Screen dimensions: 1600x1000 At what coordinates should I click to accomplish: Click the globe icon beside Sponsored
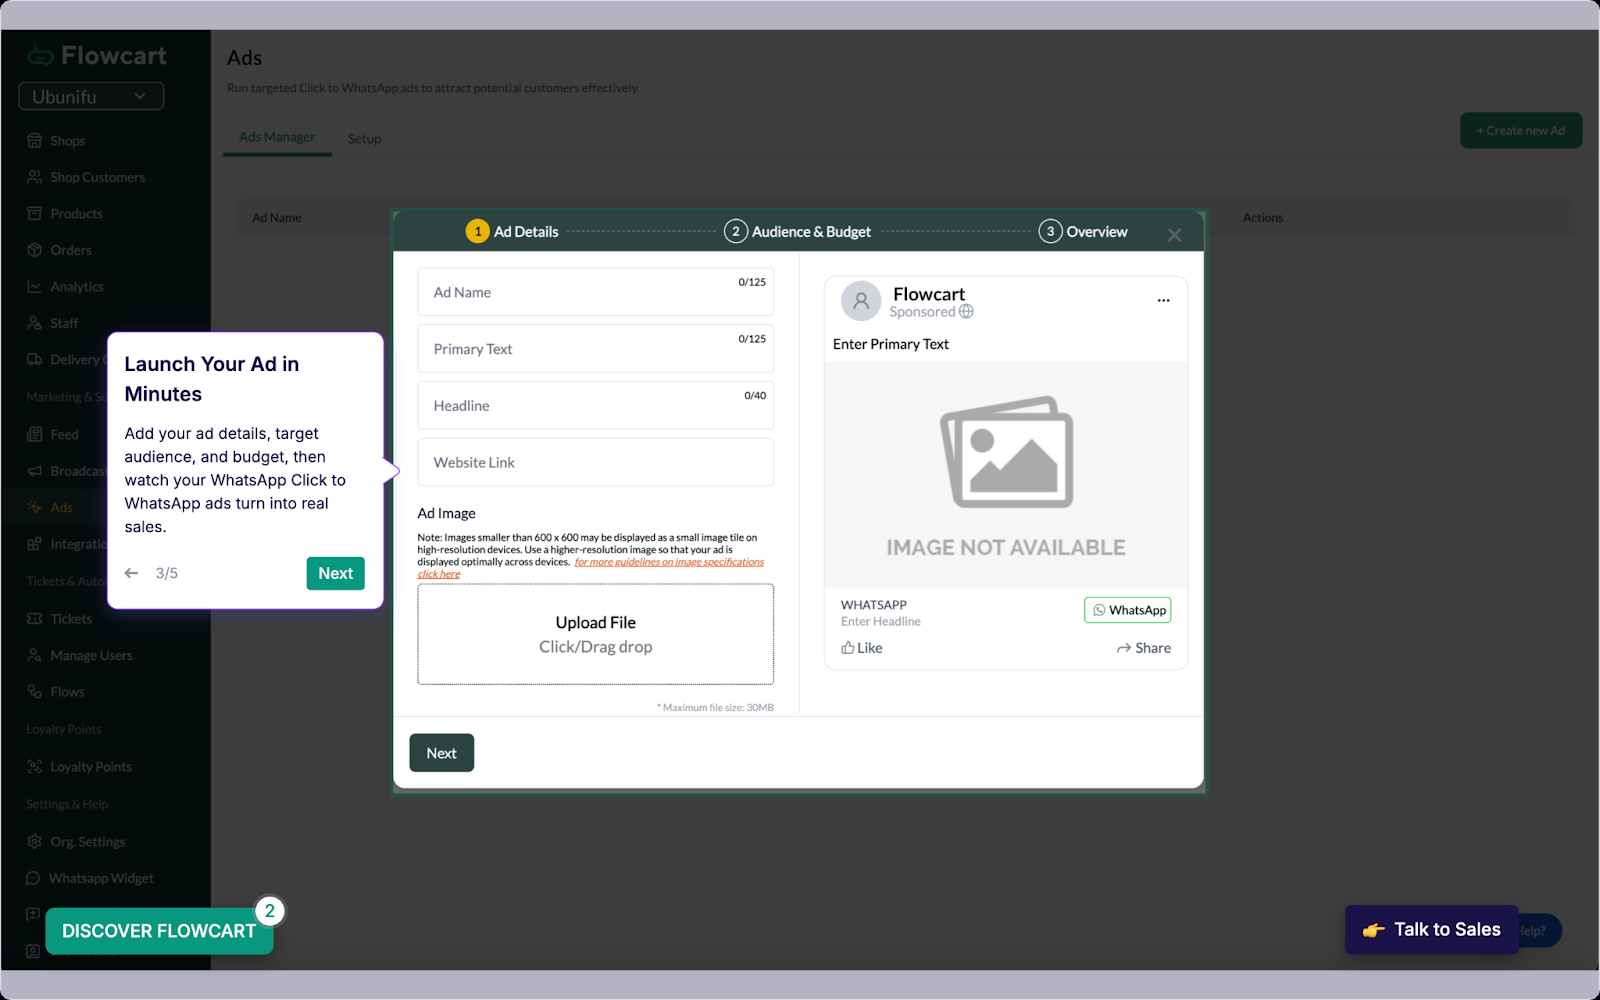pyautogui.click(x=966, y=311)
